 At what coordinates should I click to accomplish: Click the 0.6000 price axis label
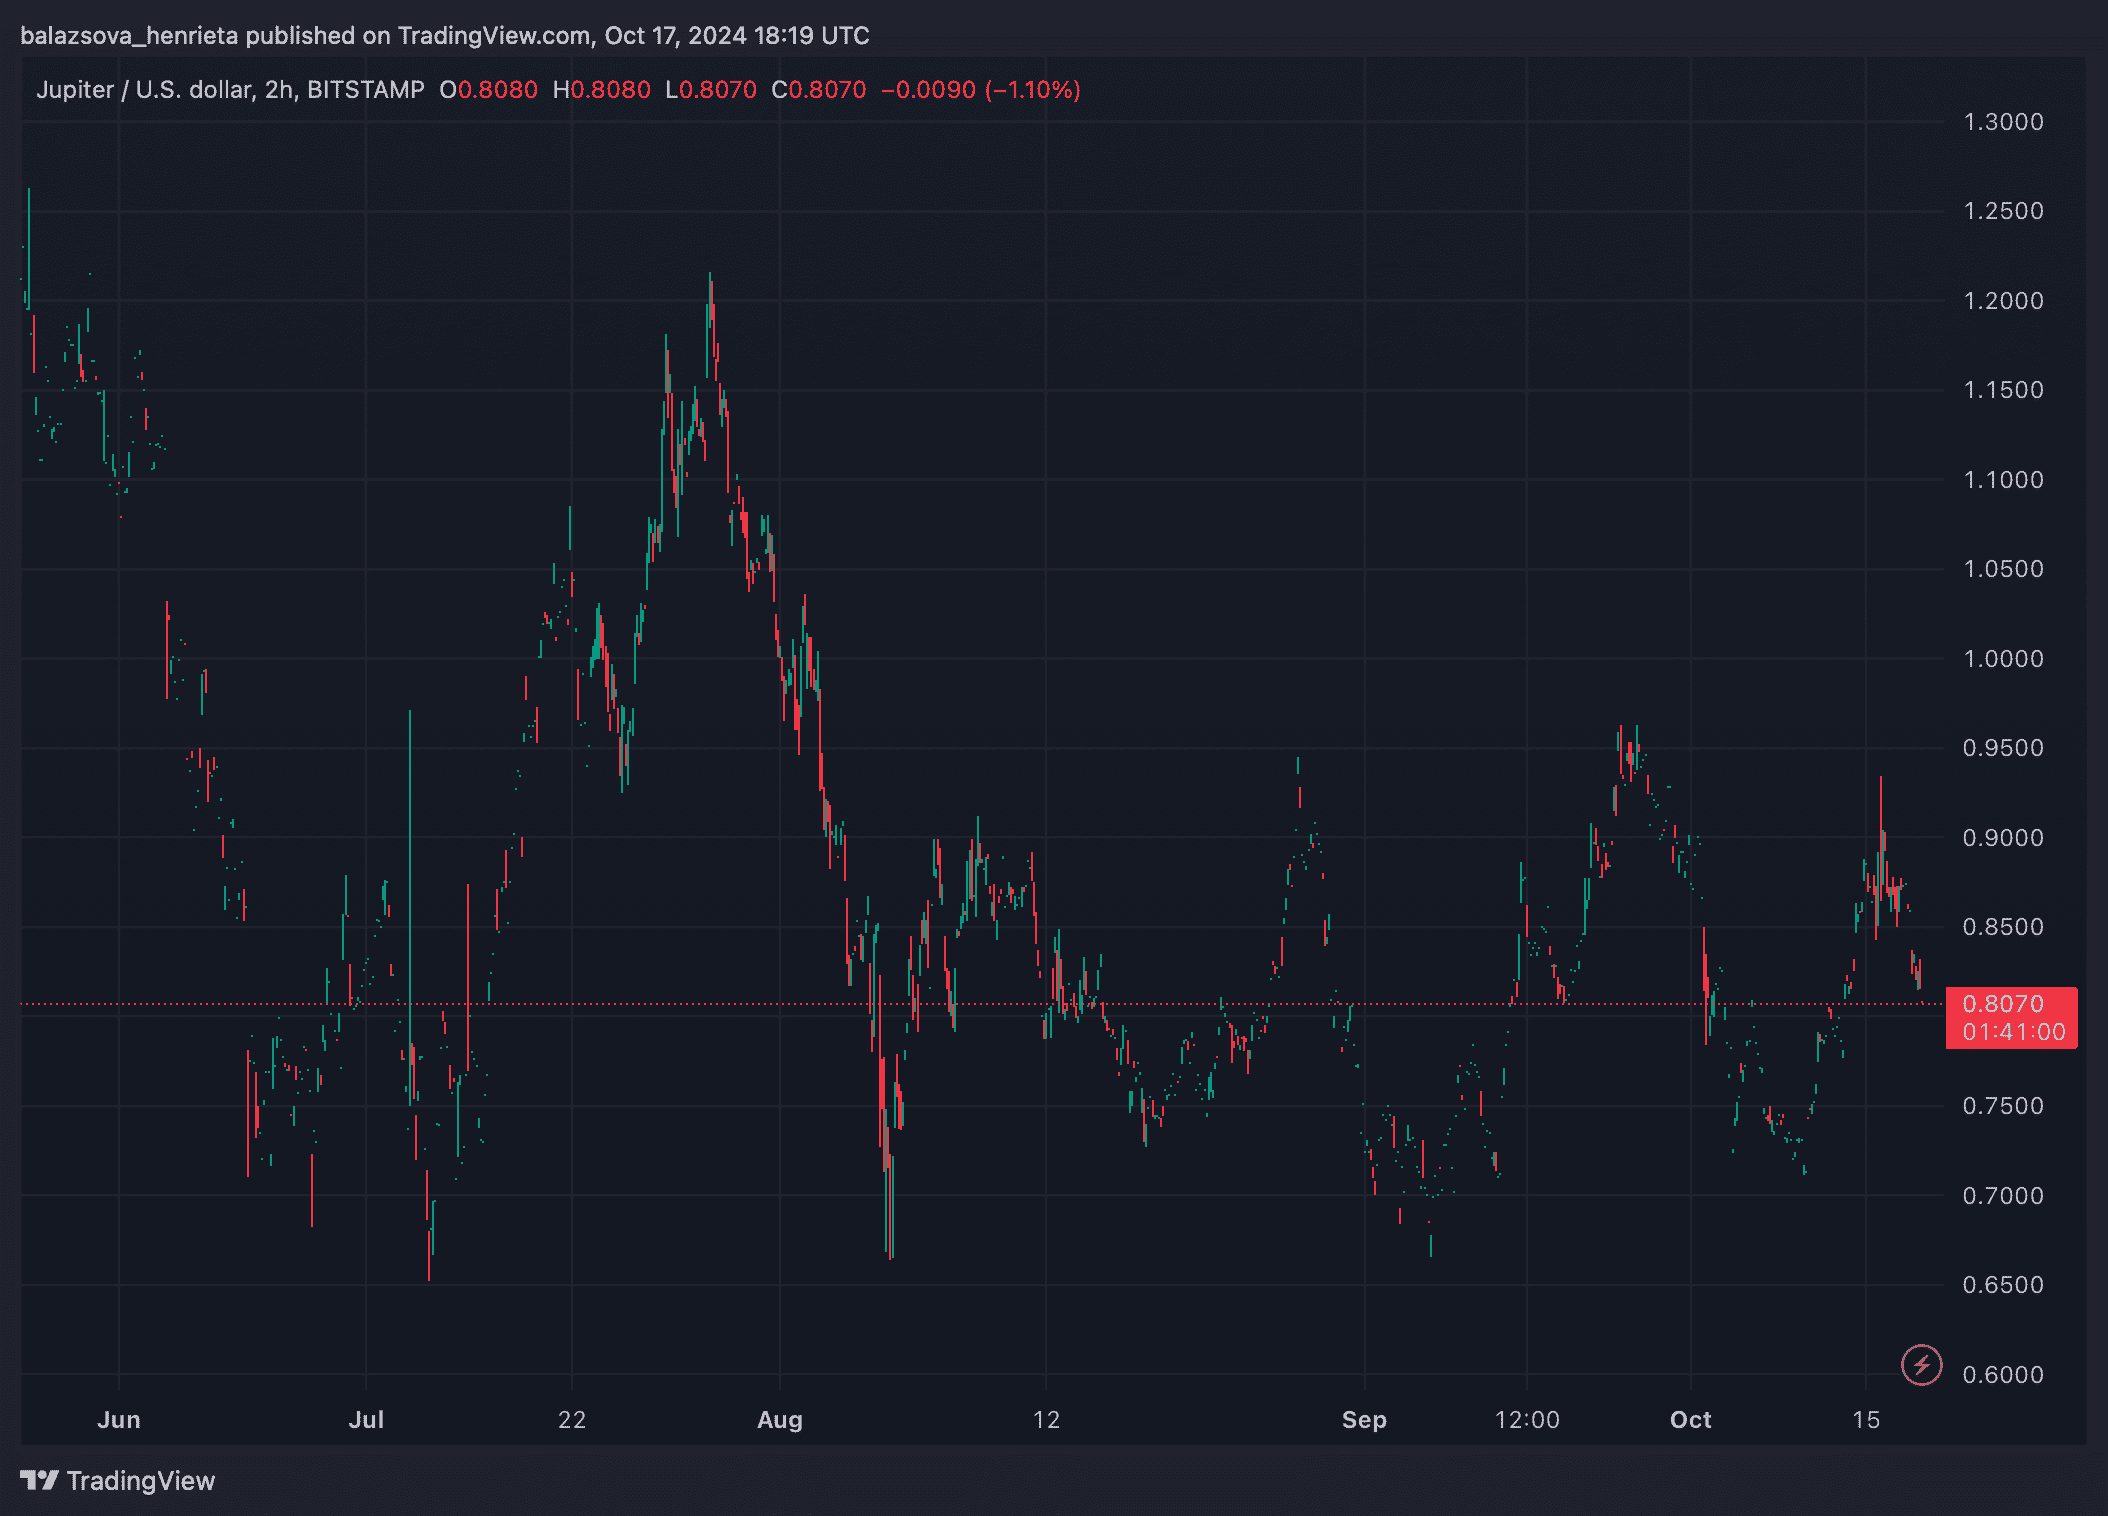[x=2003, y=1375]
